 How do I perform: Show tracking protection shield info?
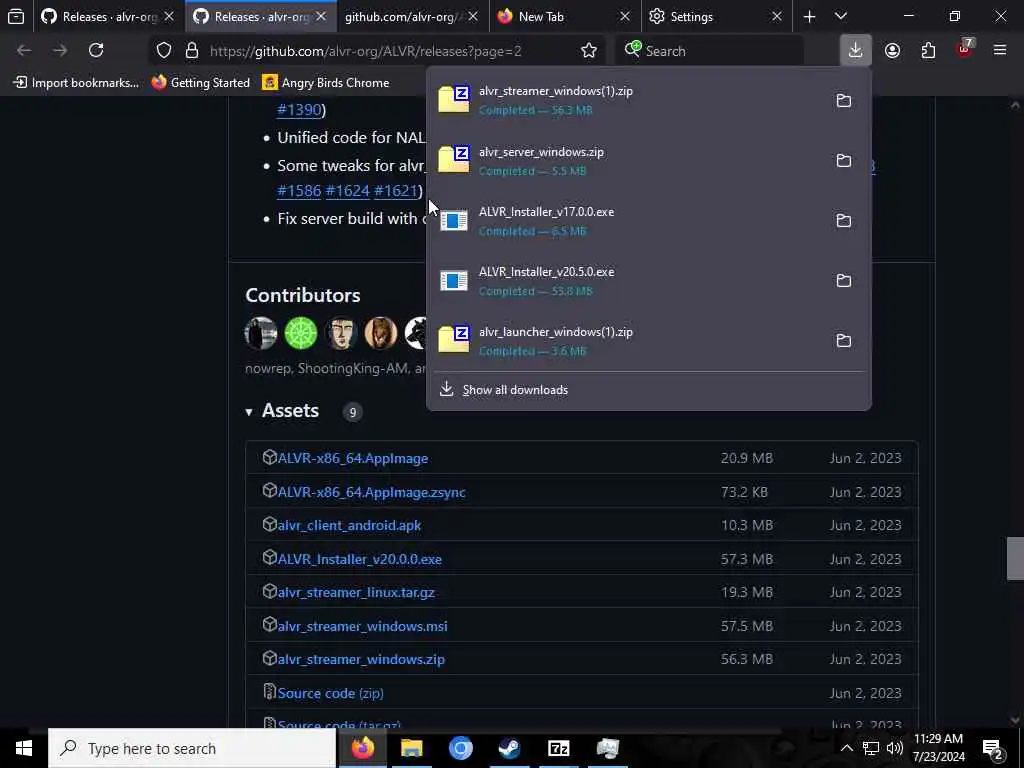[x=164, y=50]
